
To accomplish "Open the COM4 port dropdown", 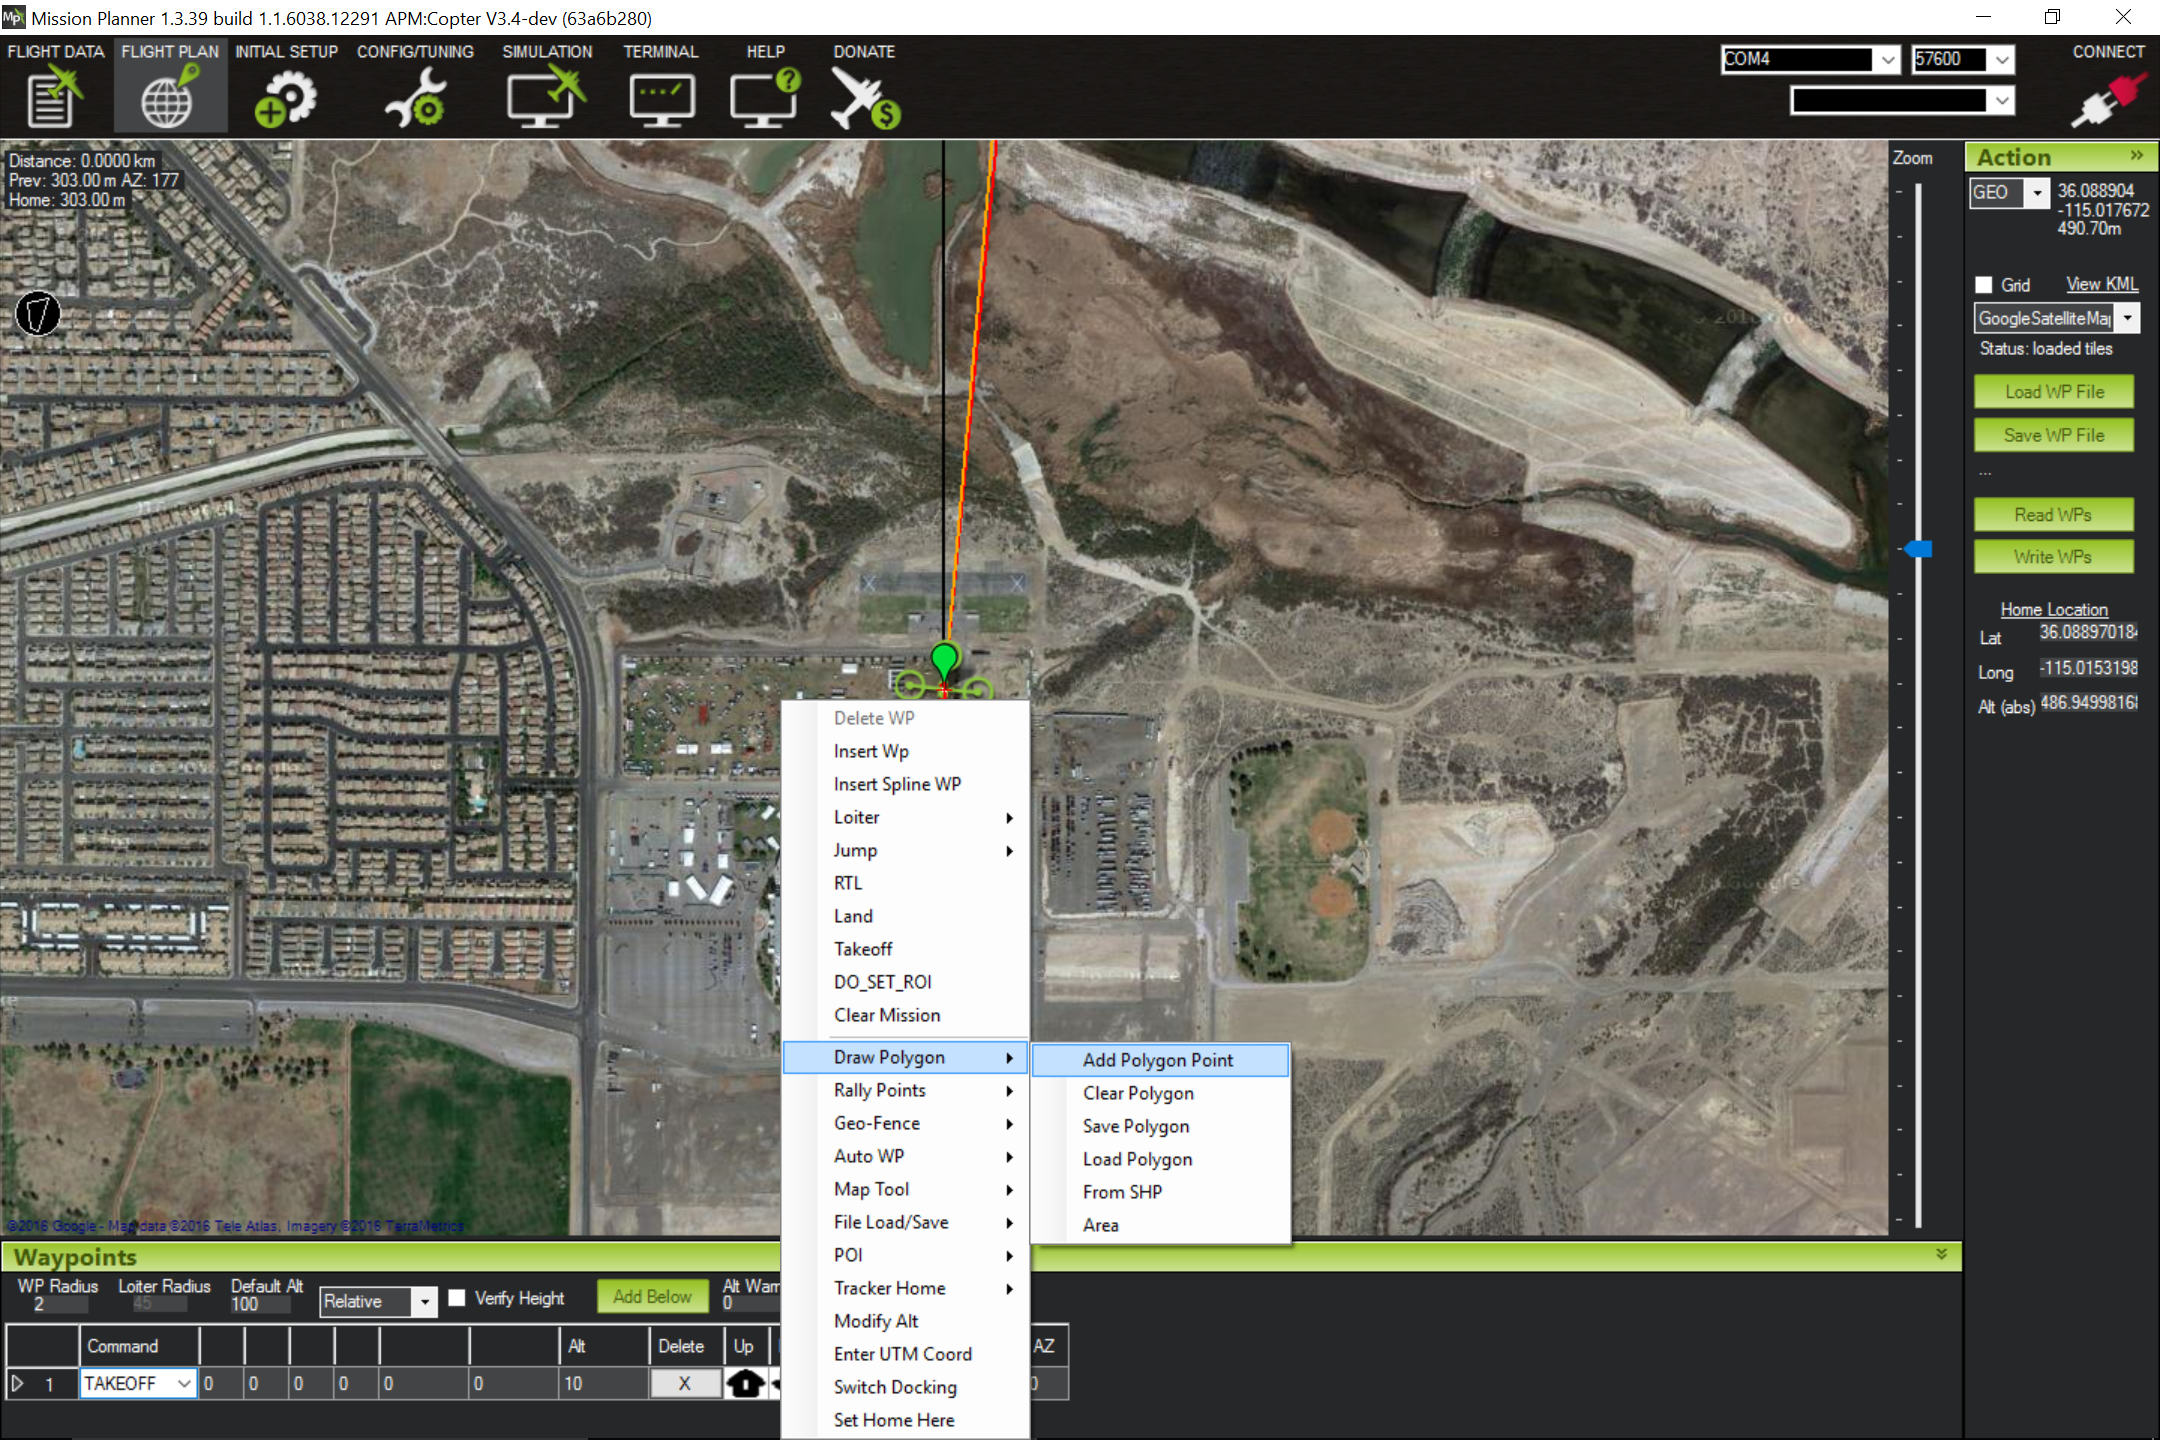I will 1887,59.
